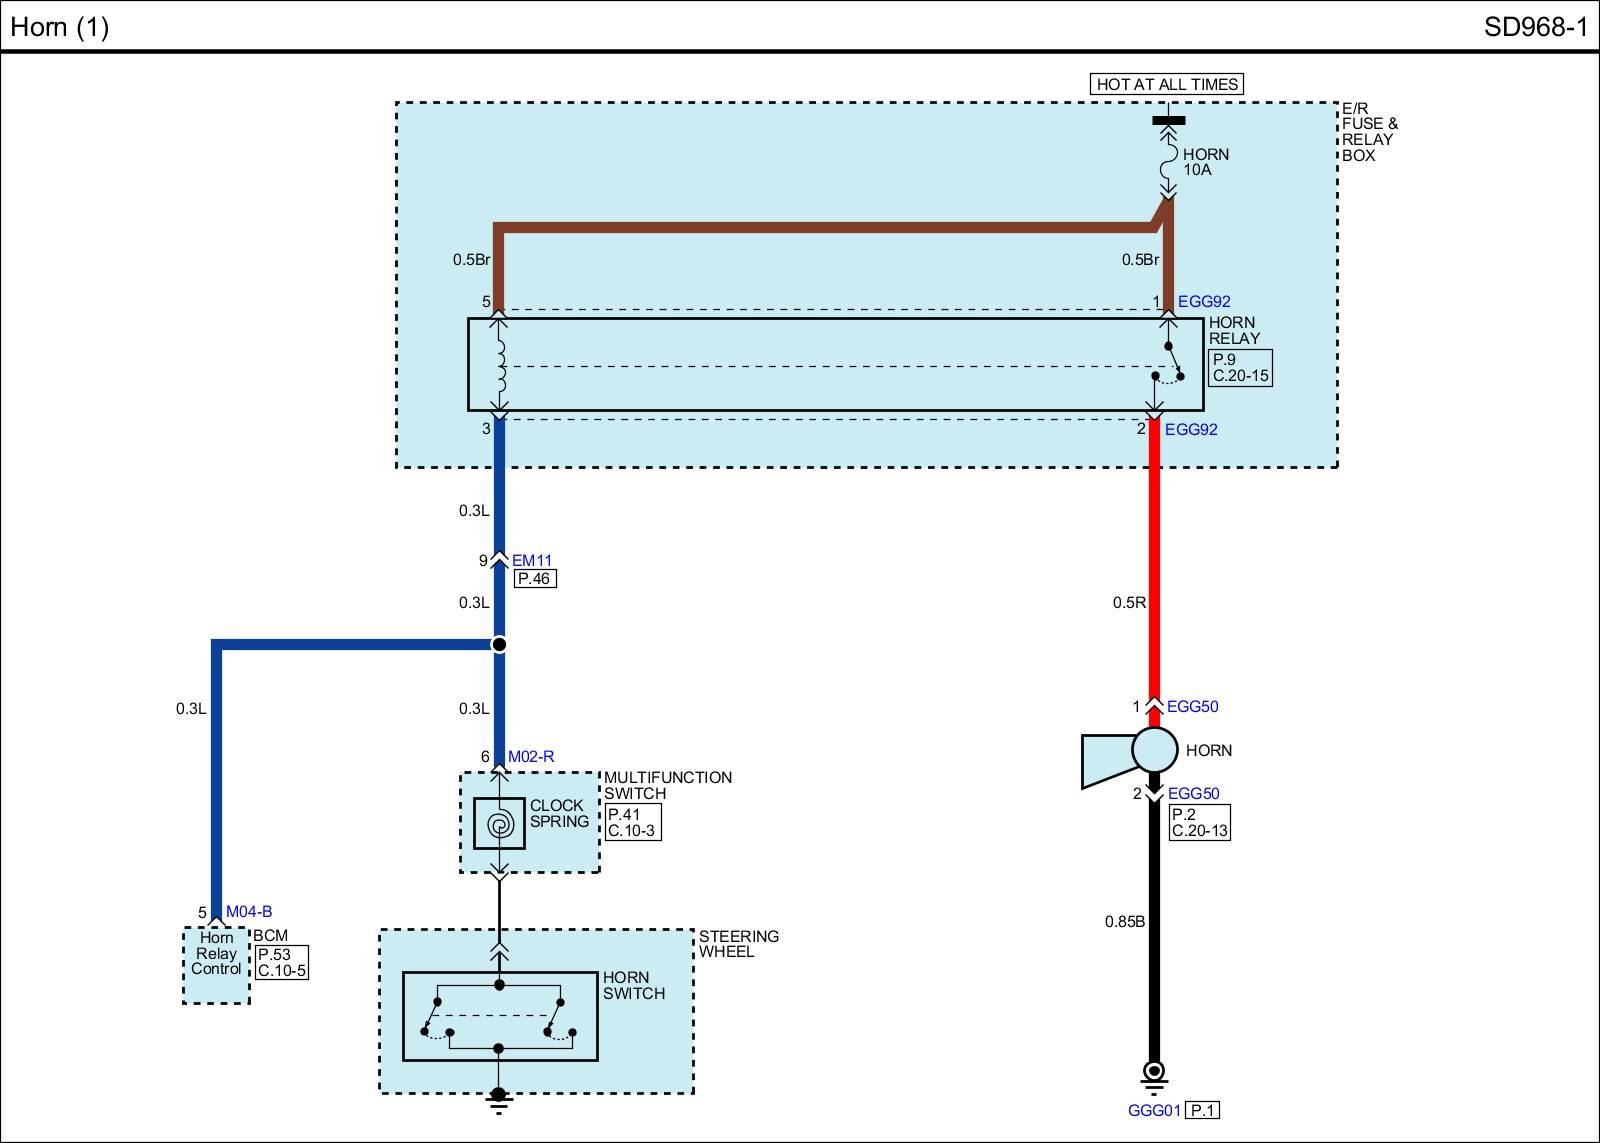Open horn relay P.9 C.20-15 reference
The height and width of the screenshot is (1143, 1600).
(1240, 368)
